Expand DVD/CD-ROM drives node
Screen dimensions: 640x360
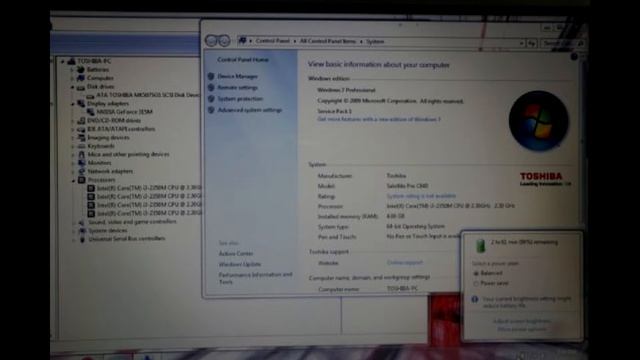tap(72, 121)
